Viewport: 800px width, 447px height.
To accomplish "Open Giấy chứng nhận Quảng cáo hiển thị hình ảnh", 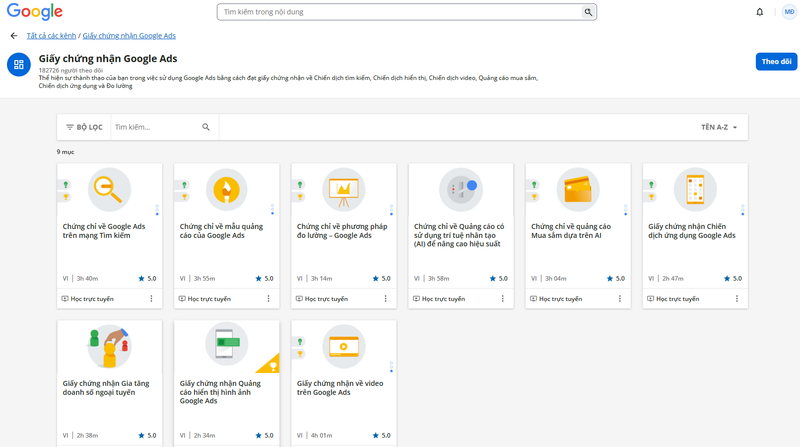I will (x=220, y=392).
